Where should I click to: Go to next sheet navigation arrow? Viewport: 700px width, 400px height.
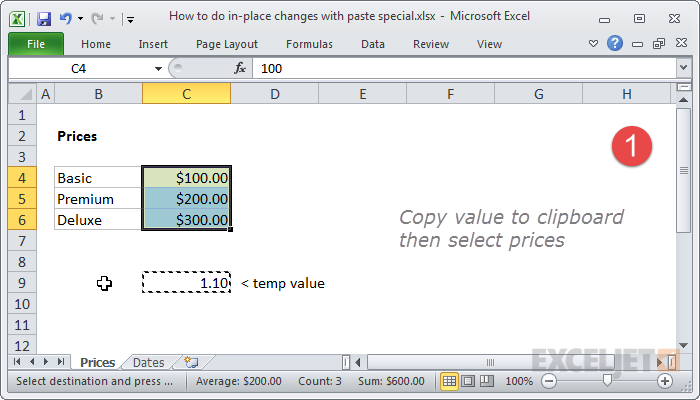point(46,362)
